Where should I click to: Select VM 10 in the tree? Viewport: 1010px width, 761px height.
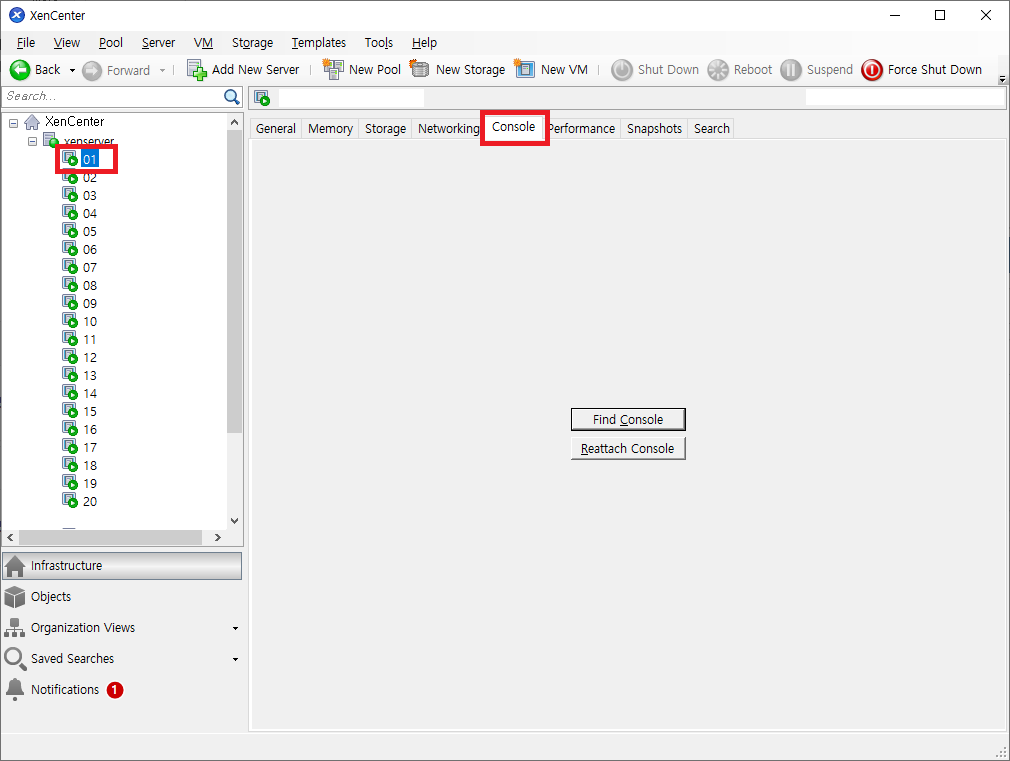coord(90,322)
